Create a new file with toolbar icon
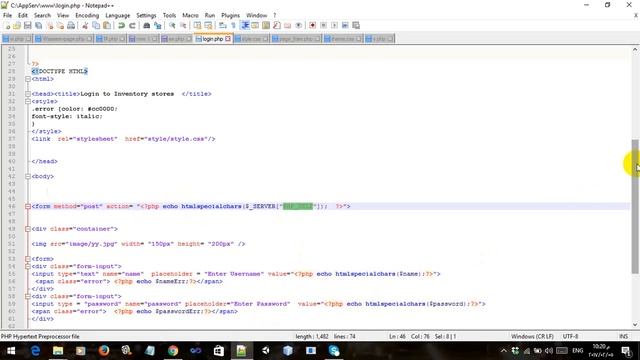Image resolution: width=640 pixels, height=360 pixels. 7,25
